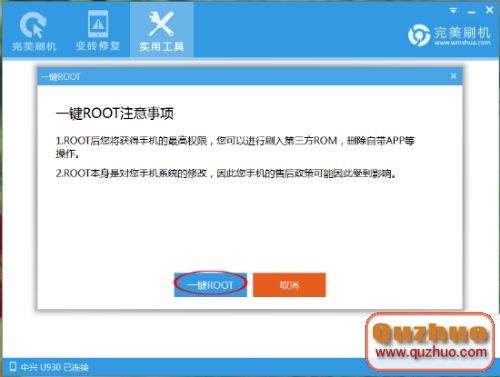This screenshot has height=377, width=500.
Task: Open the www.wmshua.com website link
Action: pyautogui.click(x=462, y=43)
